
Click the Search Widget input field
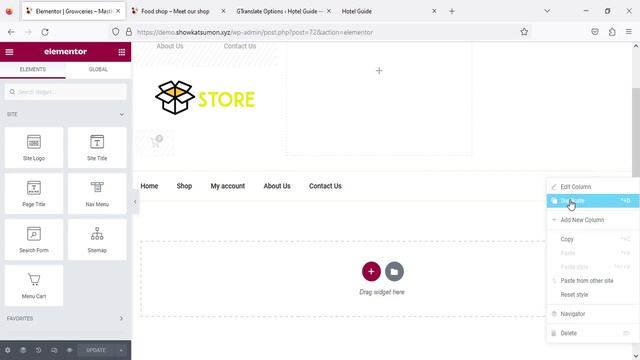pos(66,92)
